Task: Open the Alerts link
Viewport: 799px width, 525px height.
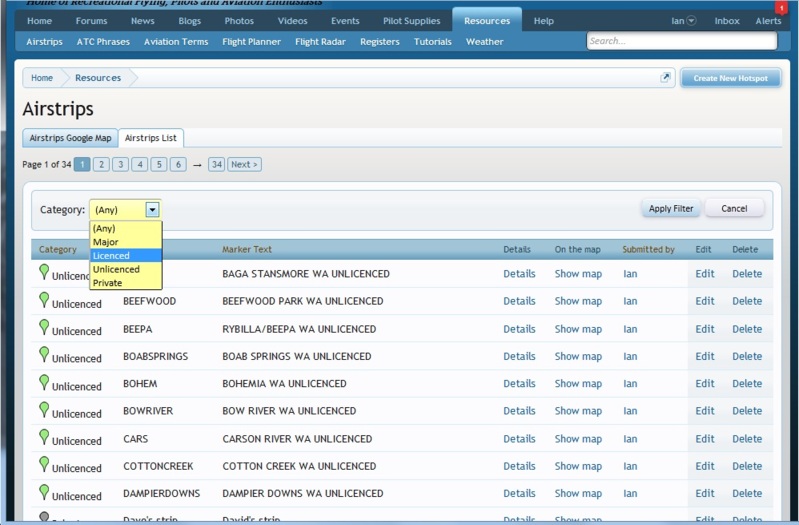Action: click(768, 21)
